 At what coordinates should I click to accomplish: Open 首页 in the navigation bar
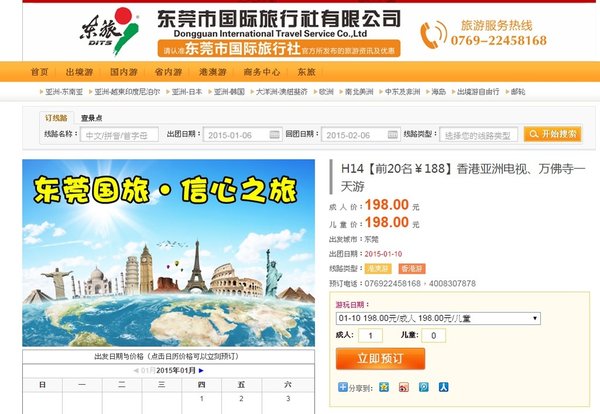tap(39, 72)
